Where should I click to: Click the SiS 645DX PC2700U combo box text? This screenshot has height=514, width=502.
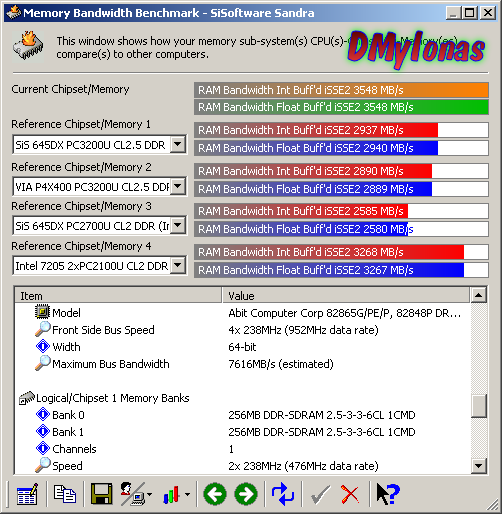tap(92, 226)
